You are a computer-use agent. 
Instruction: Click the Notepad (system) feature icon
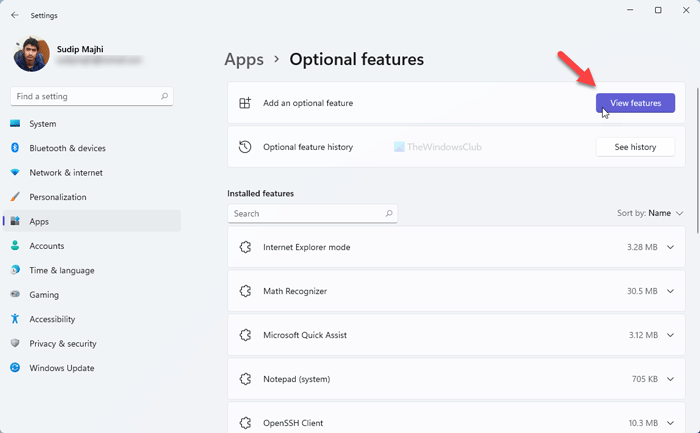coord(245,379)
